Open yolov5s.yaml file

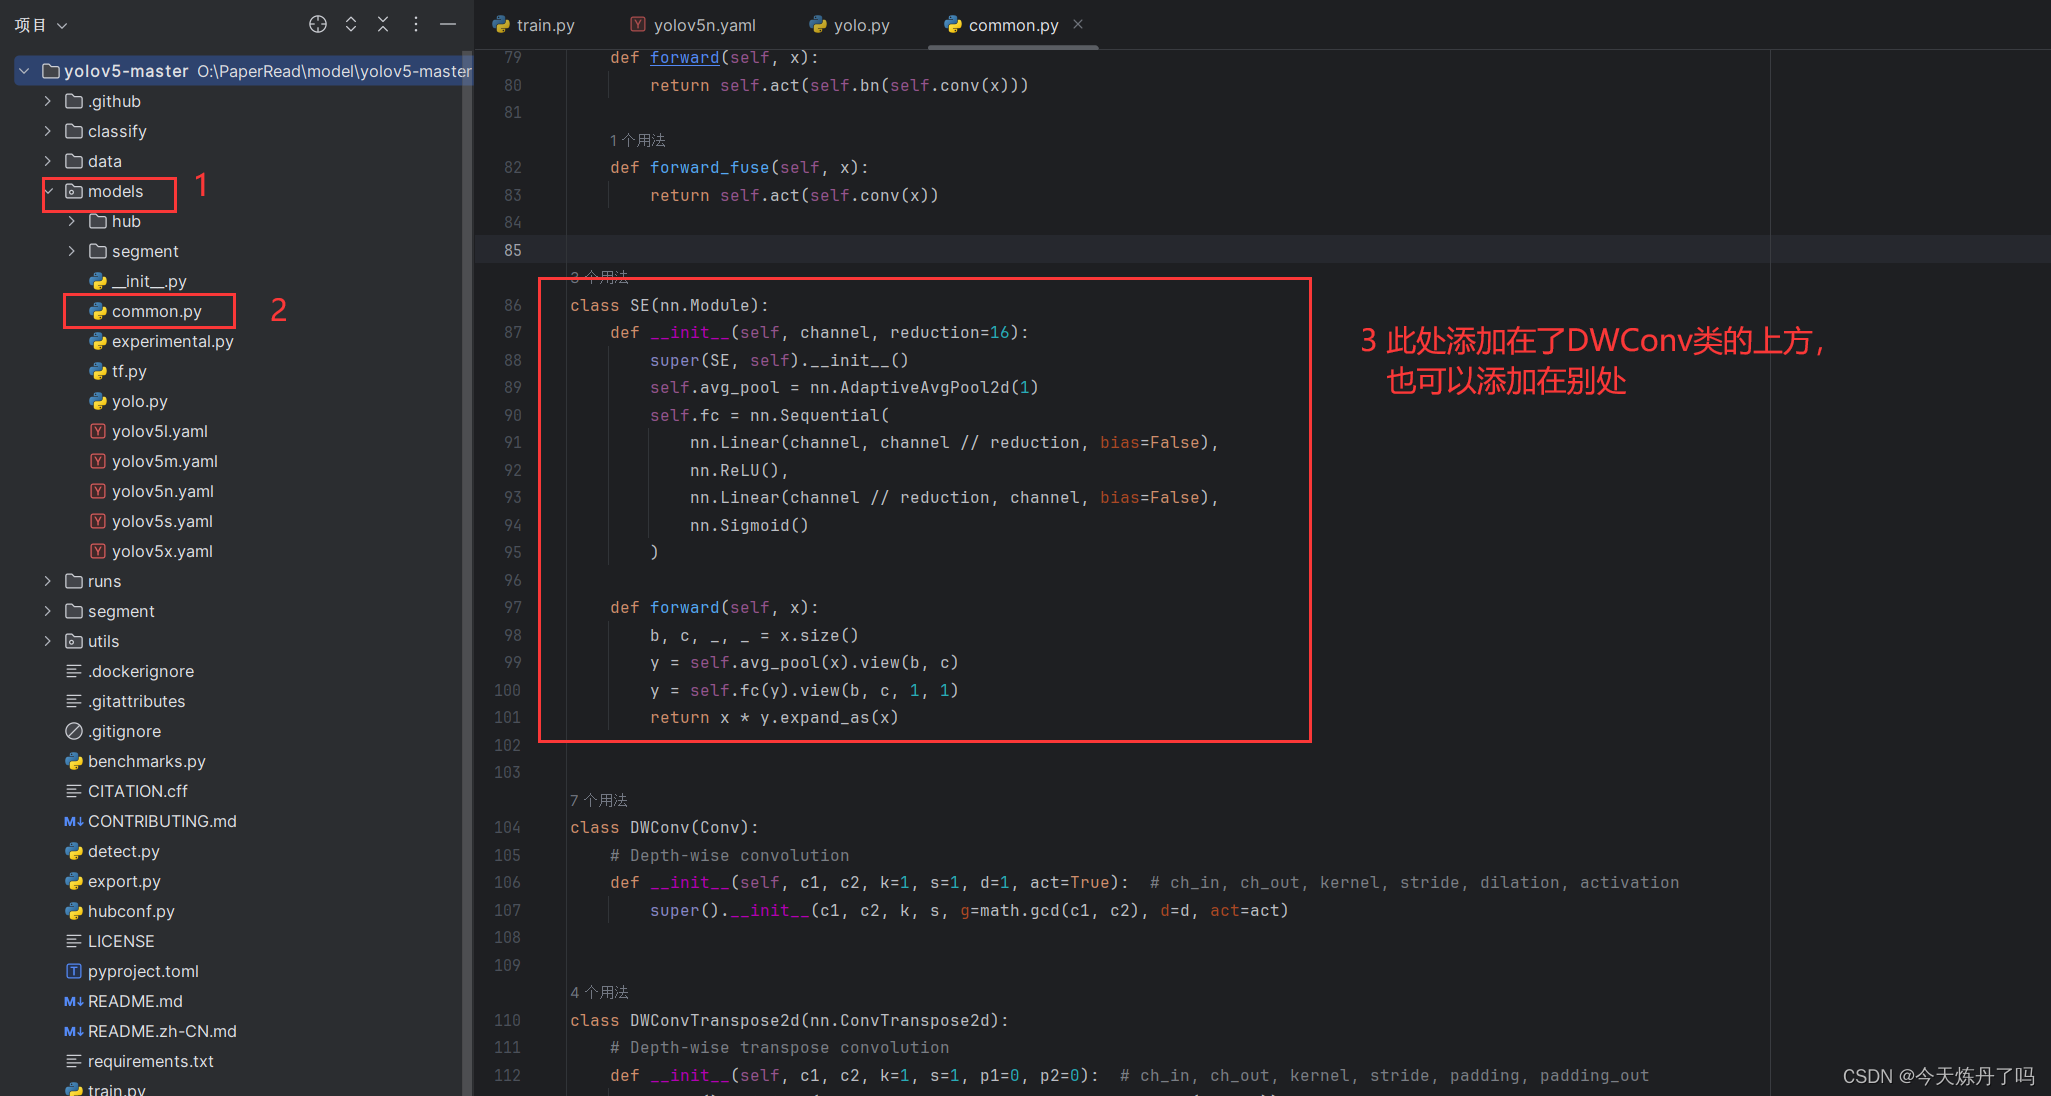[151, 521]
